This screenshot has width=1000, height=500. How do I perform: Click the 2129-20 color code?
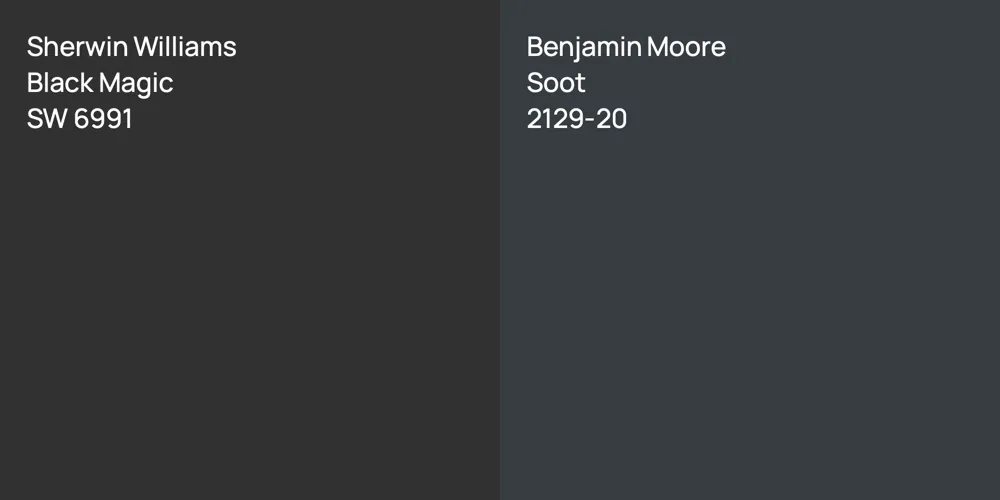tap(577, 119)
